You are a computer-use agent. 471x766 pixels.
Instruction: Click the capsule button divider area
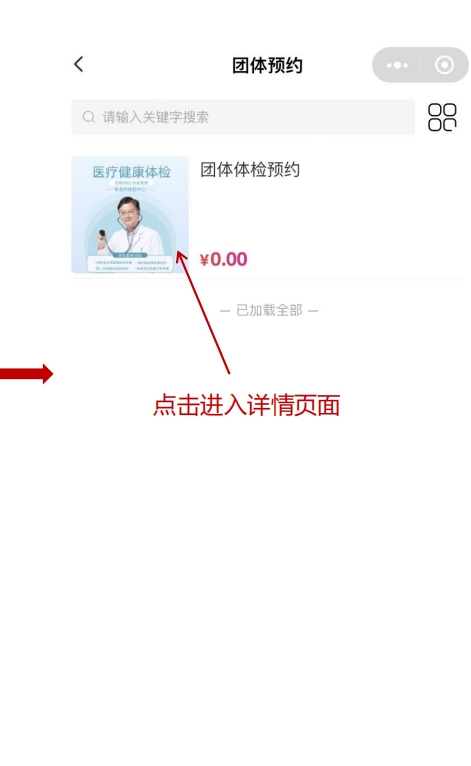click(421, 65)
